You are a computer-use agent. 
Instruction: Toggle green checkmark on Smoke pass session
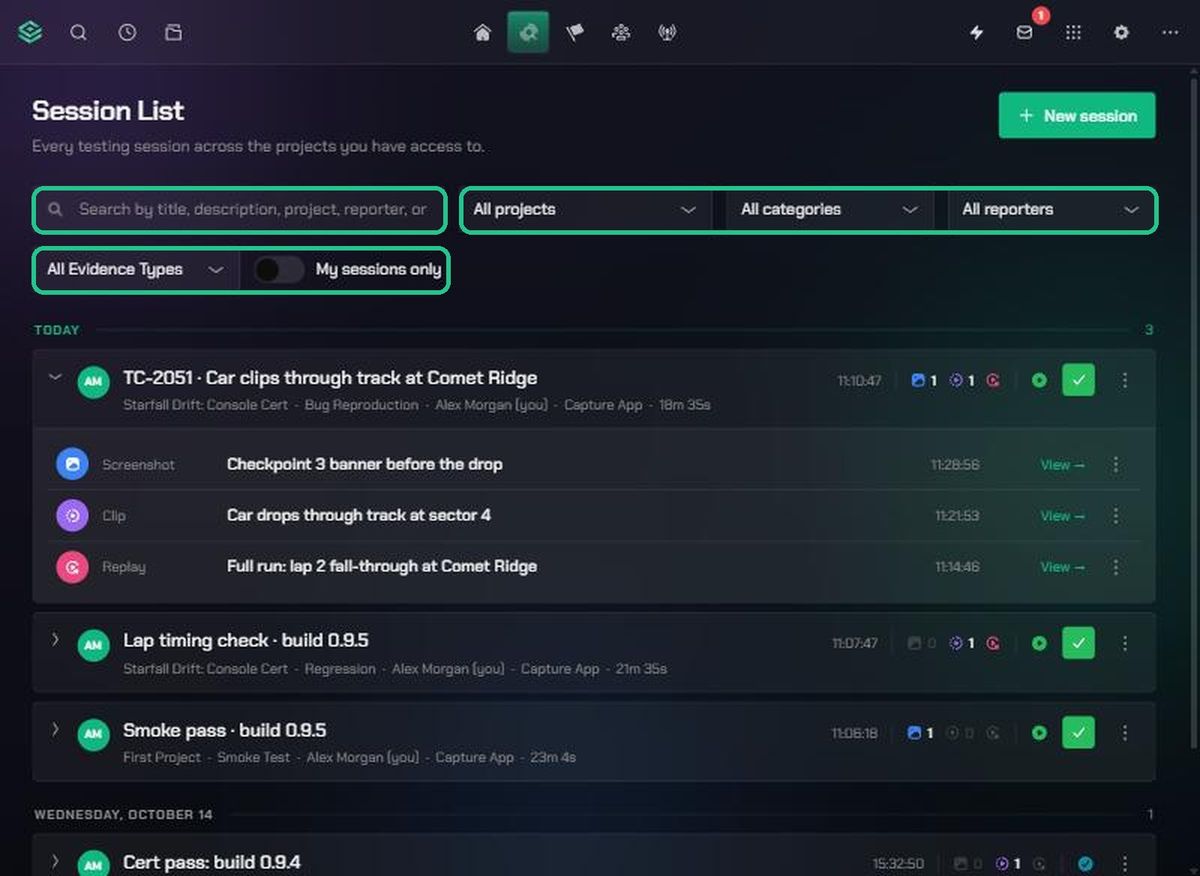click(x=1078, y=733)
